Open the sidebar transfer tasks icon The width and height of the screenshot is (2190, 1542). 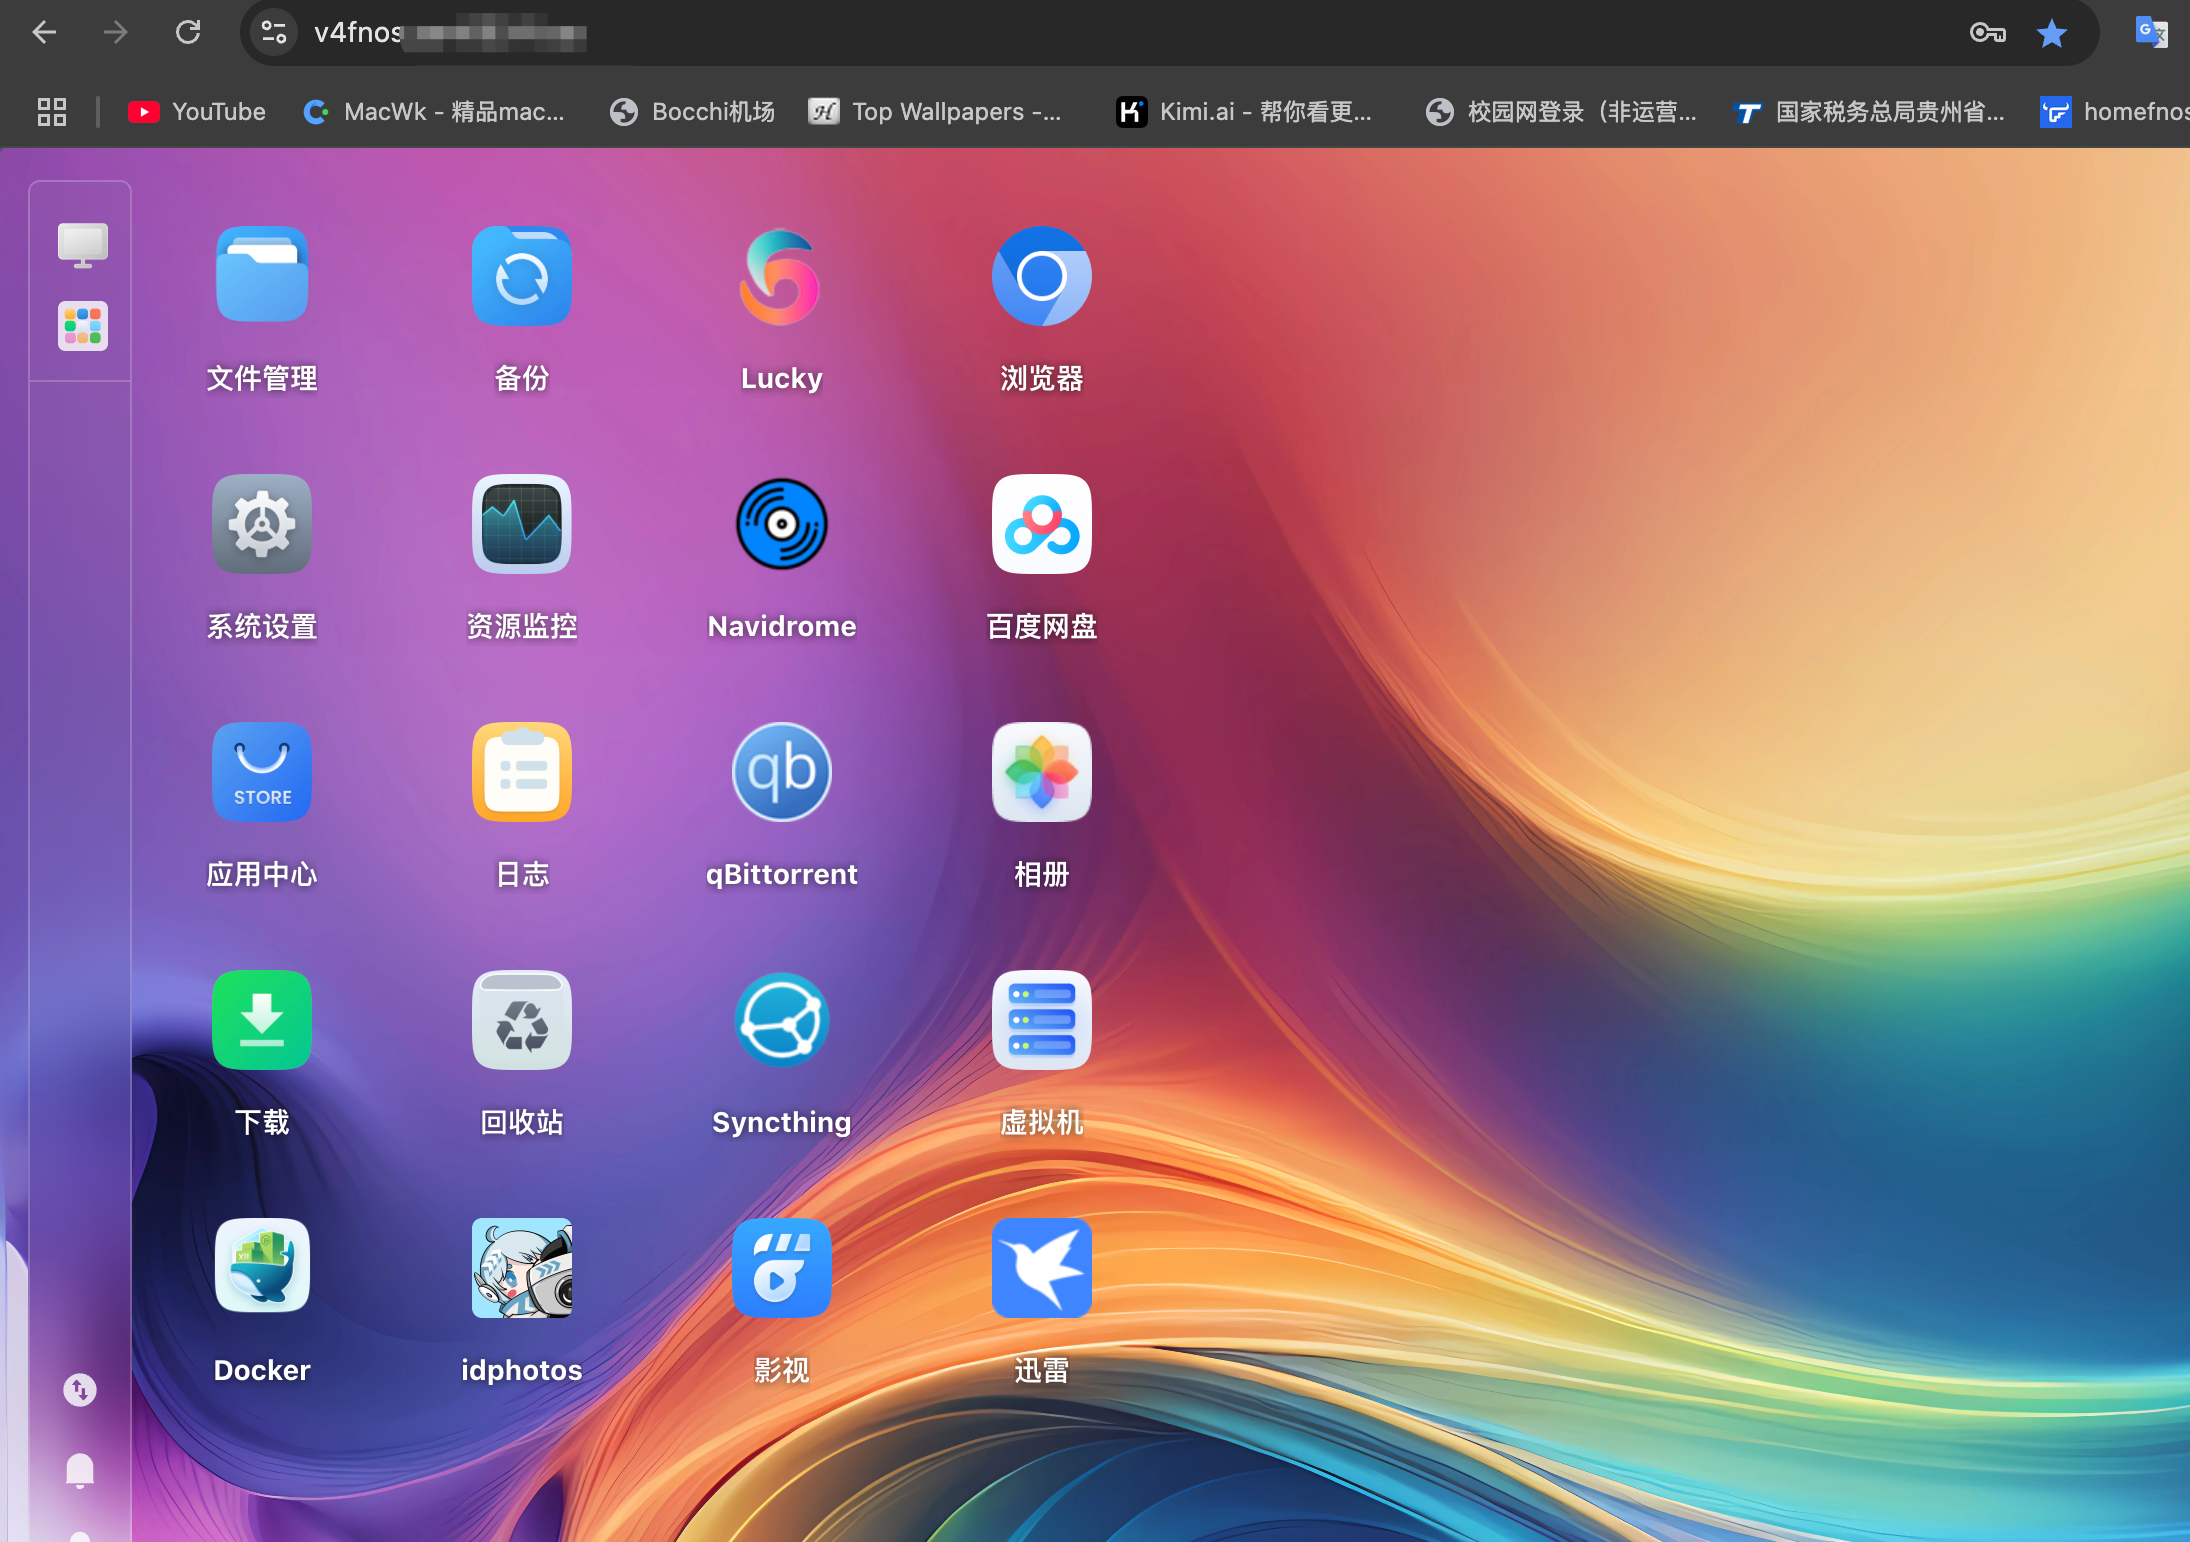(x=80, y=1389)
